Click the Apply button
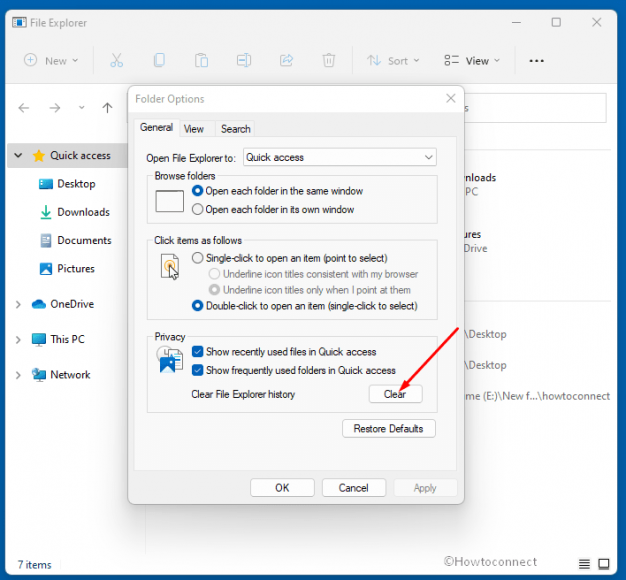 tap(425, 488)
